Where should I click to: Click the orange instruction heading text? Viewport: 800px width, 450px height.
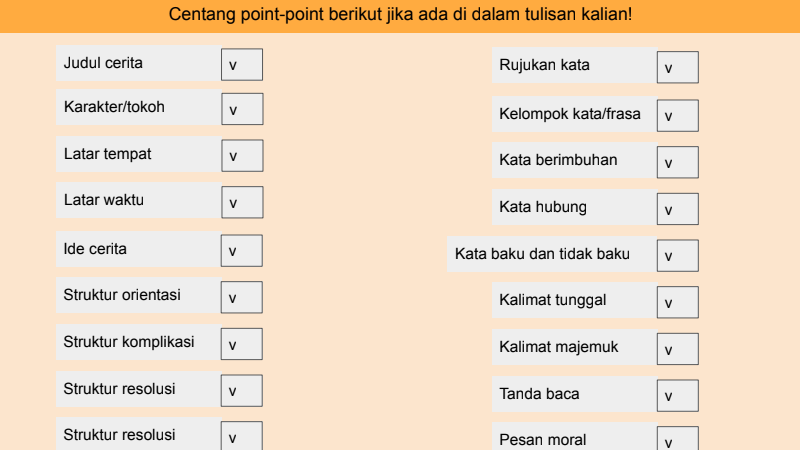click(400, 15)
